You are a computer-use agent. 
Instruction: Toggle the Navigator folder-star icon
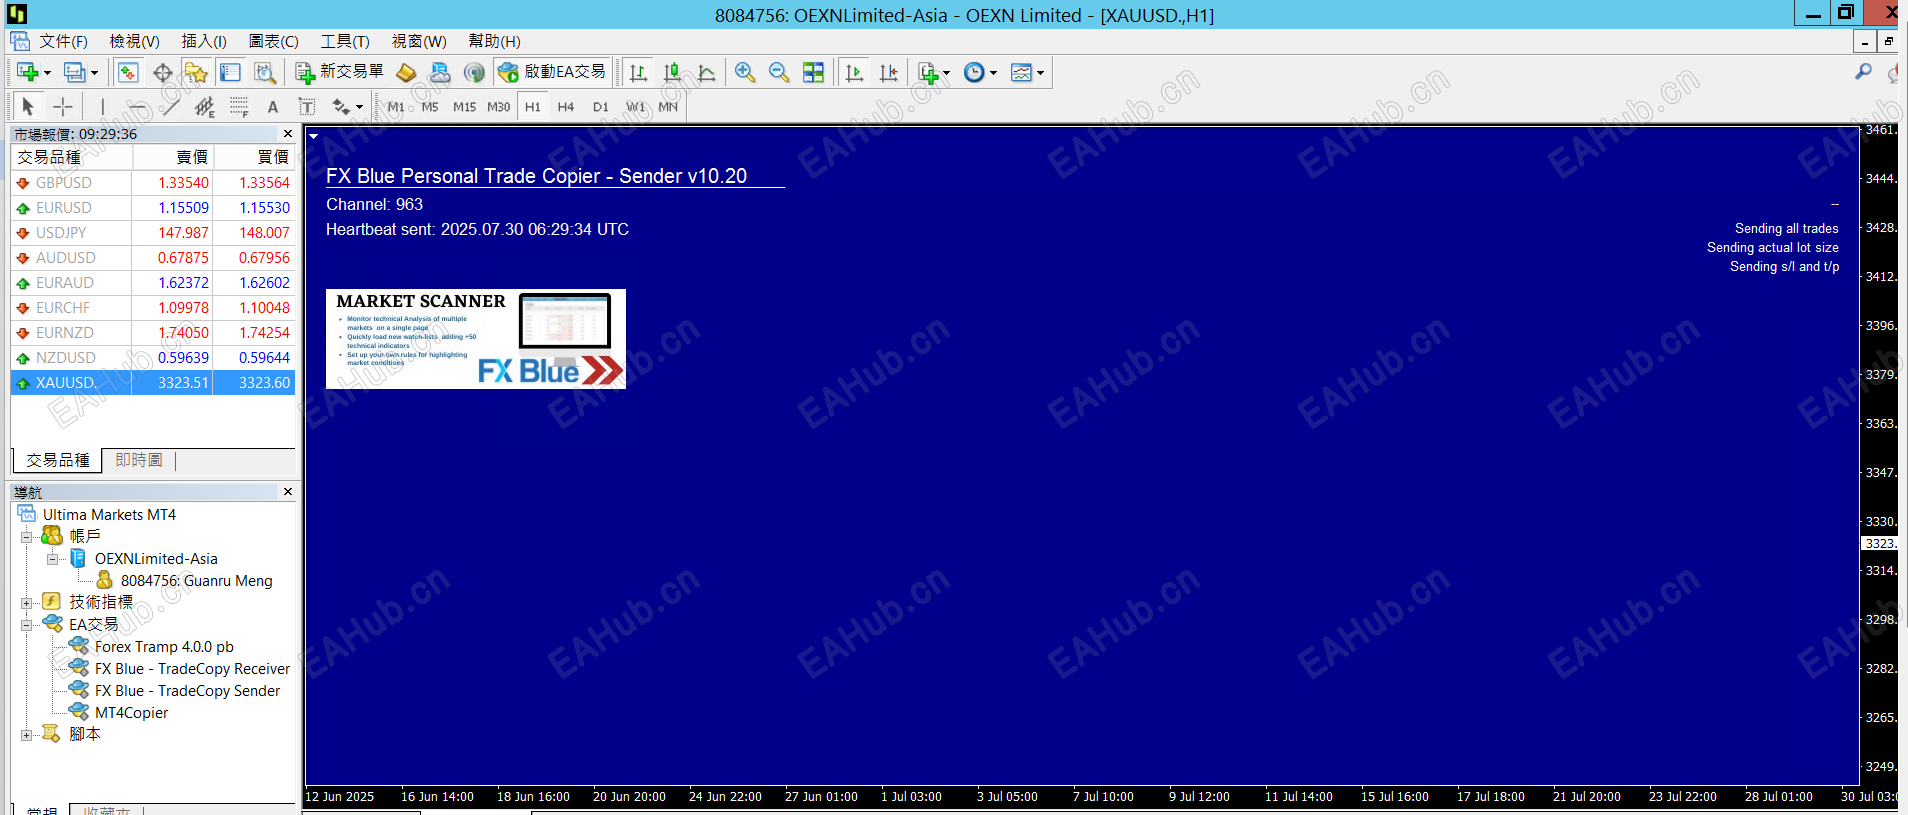click(x=196, y=72)
